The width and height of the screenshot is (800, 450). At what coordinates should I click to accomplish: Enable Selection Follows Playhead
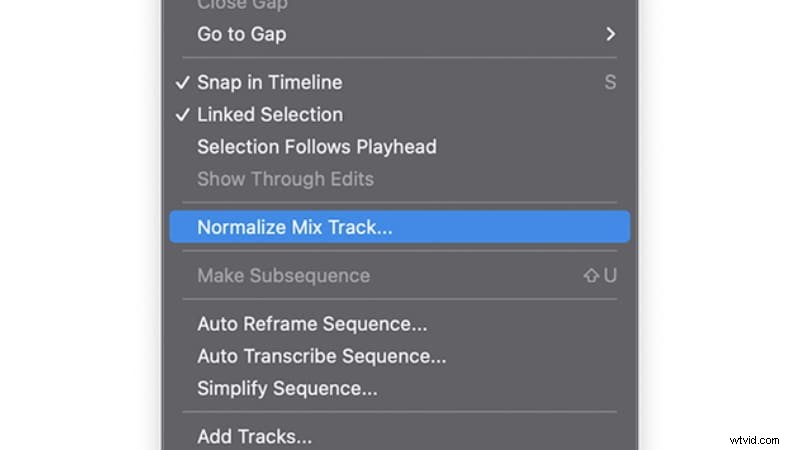click(x=316, y=147)
